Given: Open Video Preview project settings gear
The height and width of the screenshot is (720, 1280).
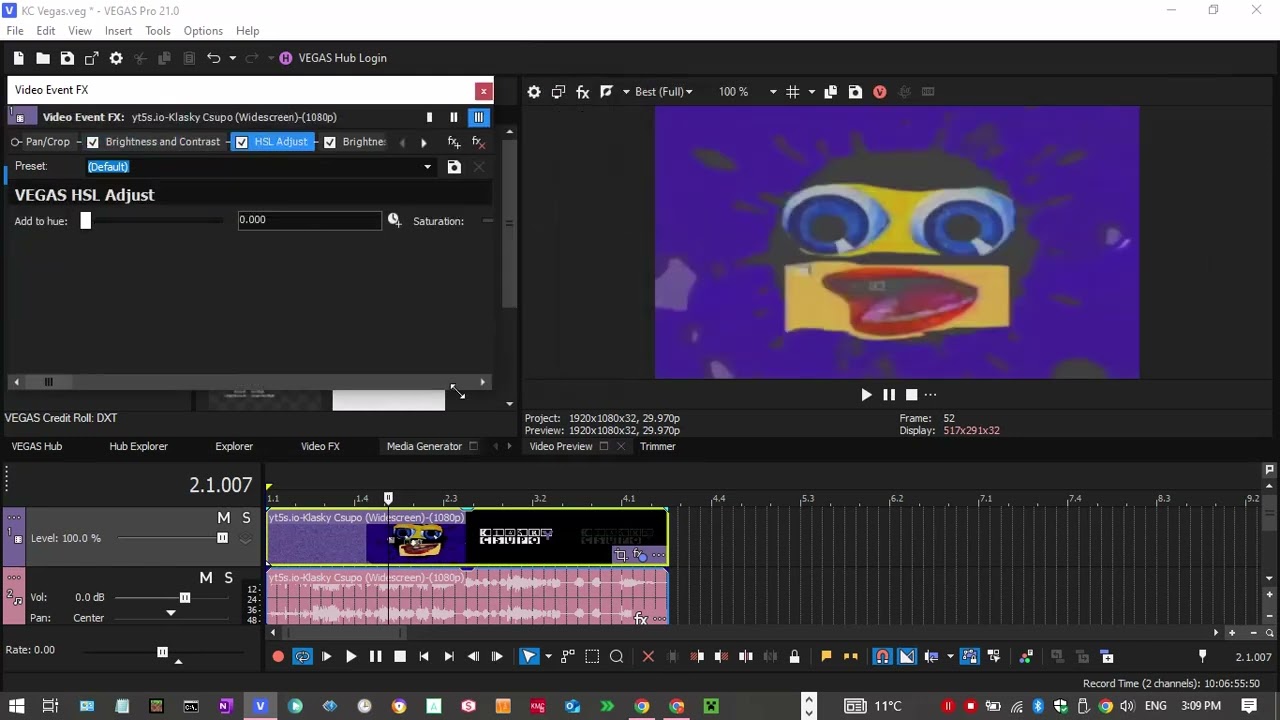Looking at the screenshot, I should [534, 92].
